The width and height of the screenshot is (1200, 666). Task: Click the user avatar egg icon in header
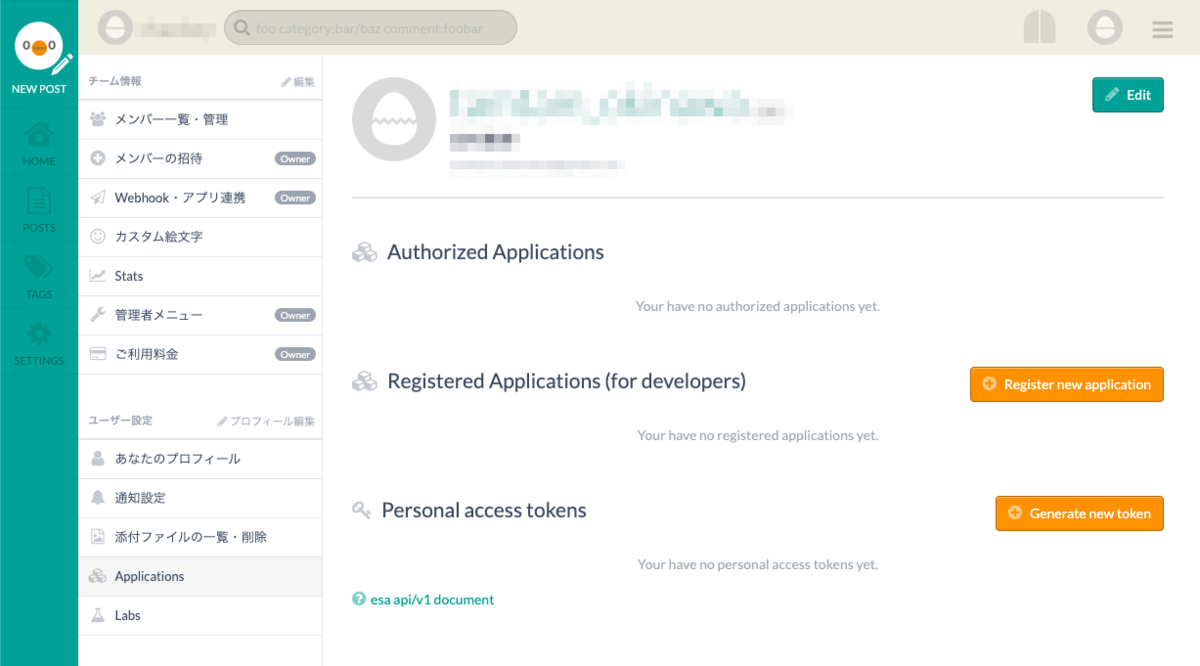(x=1105, y=28)
